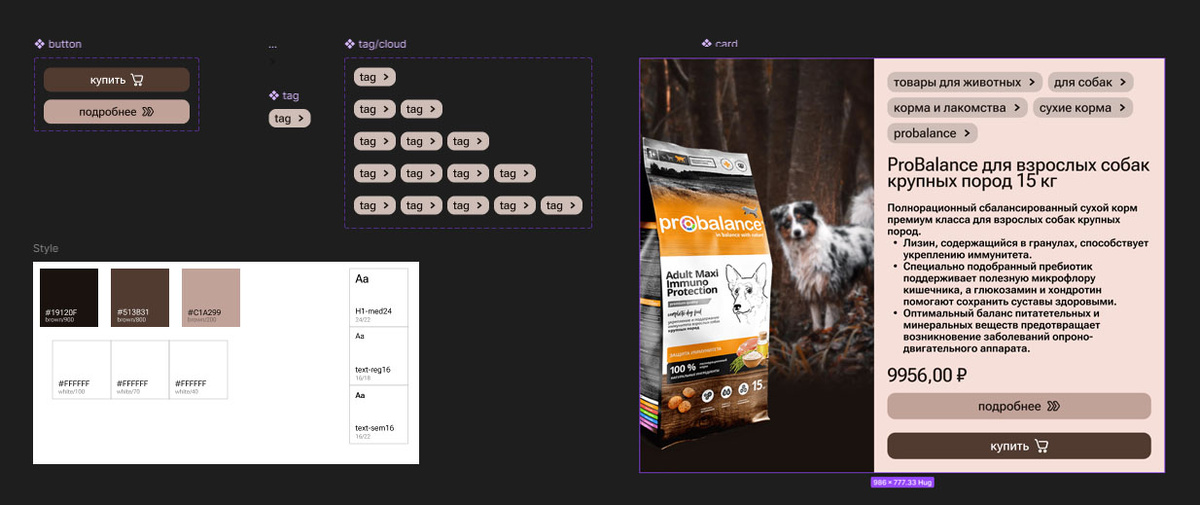
Task: Click "Adult Maxi Immuno Protection" text on the bag
Action: [692, 285]
